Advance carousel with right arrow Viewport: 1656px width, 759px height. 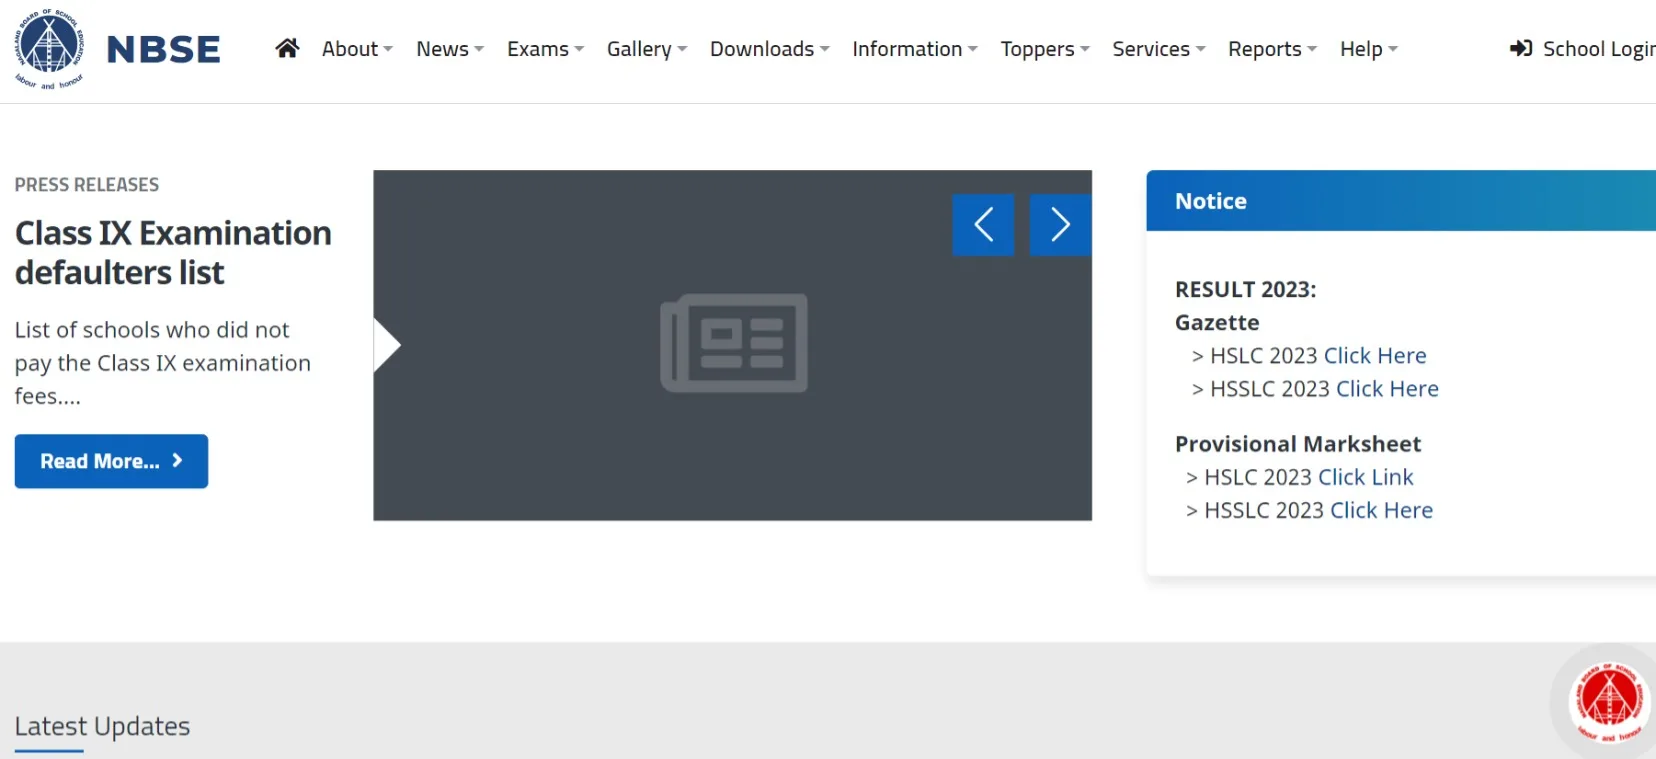point(1060,225)
